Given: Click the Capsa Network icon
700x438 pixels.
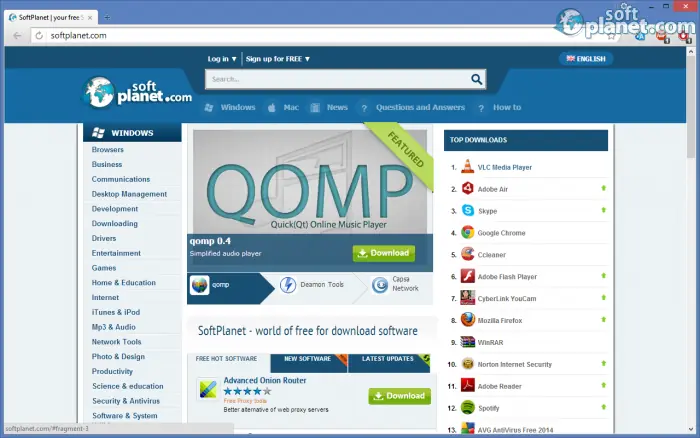Looking at the screenshot, I should [380, 285].
